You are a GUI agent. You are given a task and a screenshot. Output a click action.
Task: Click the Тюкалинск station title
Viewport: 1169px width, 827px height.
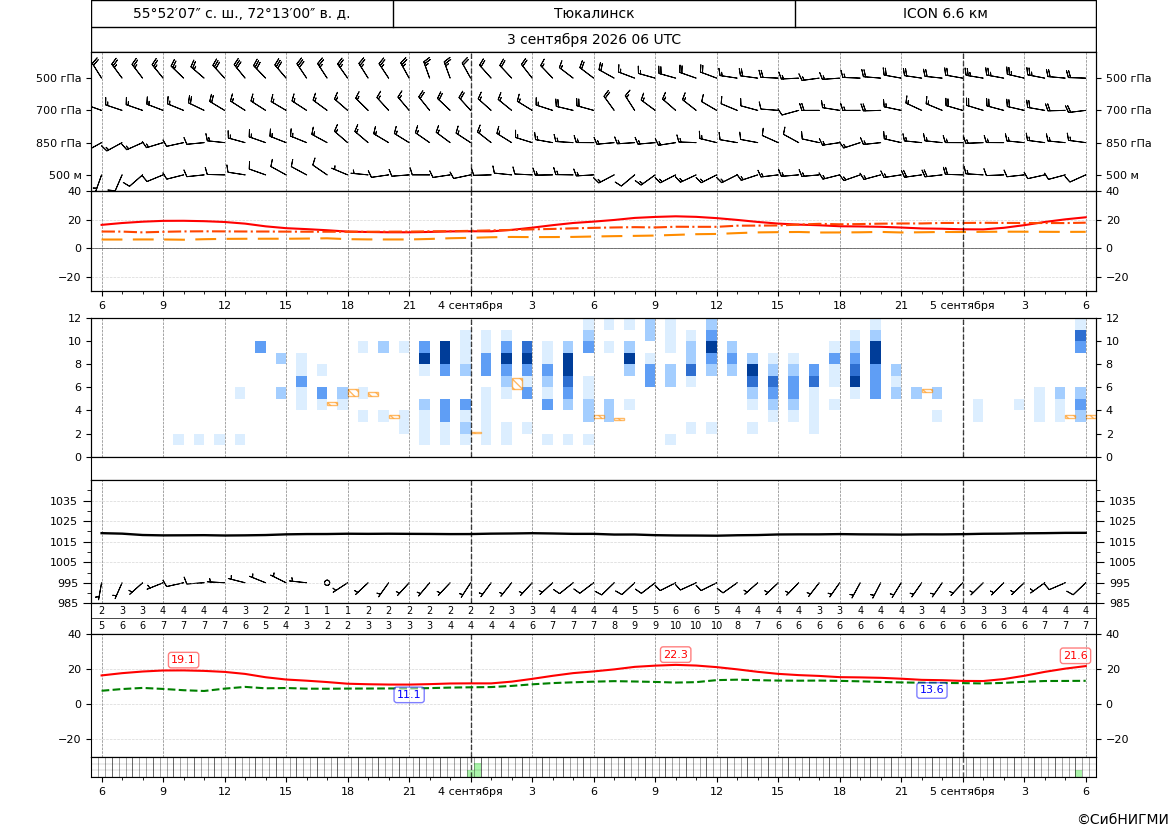tap(593, 14)
